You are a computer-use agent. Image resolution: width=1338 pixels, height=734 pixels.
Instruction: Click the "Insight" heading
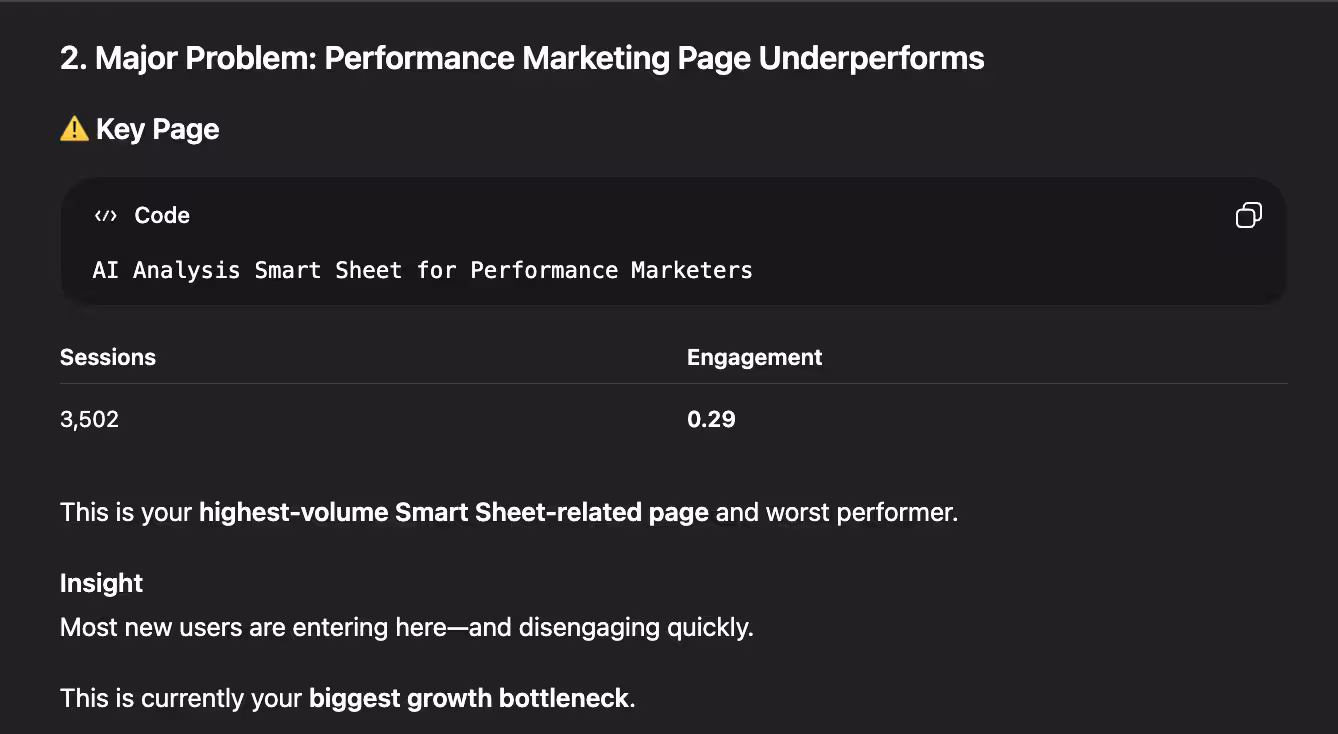click(101, 583)
